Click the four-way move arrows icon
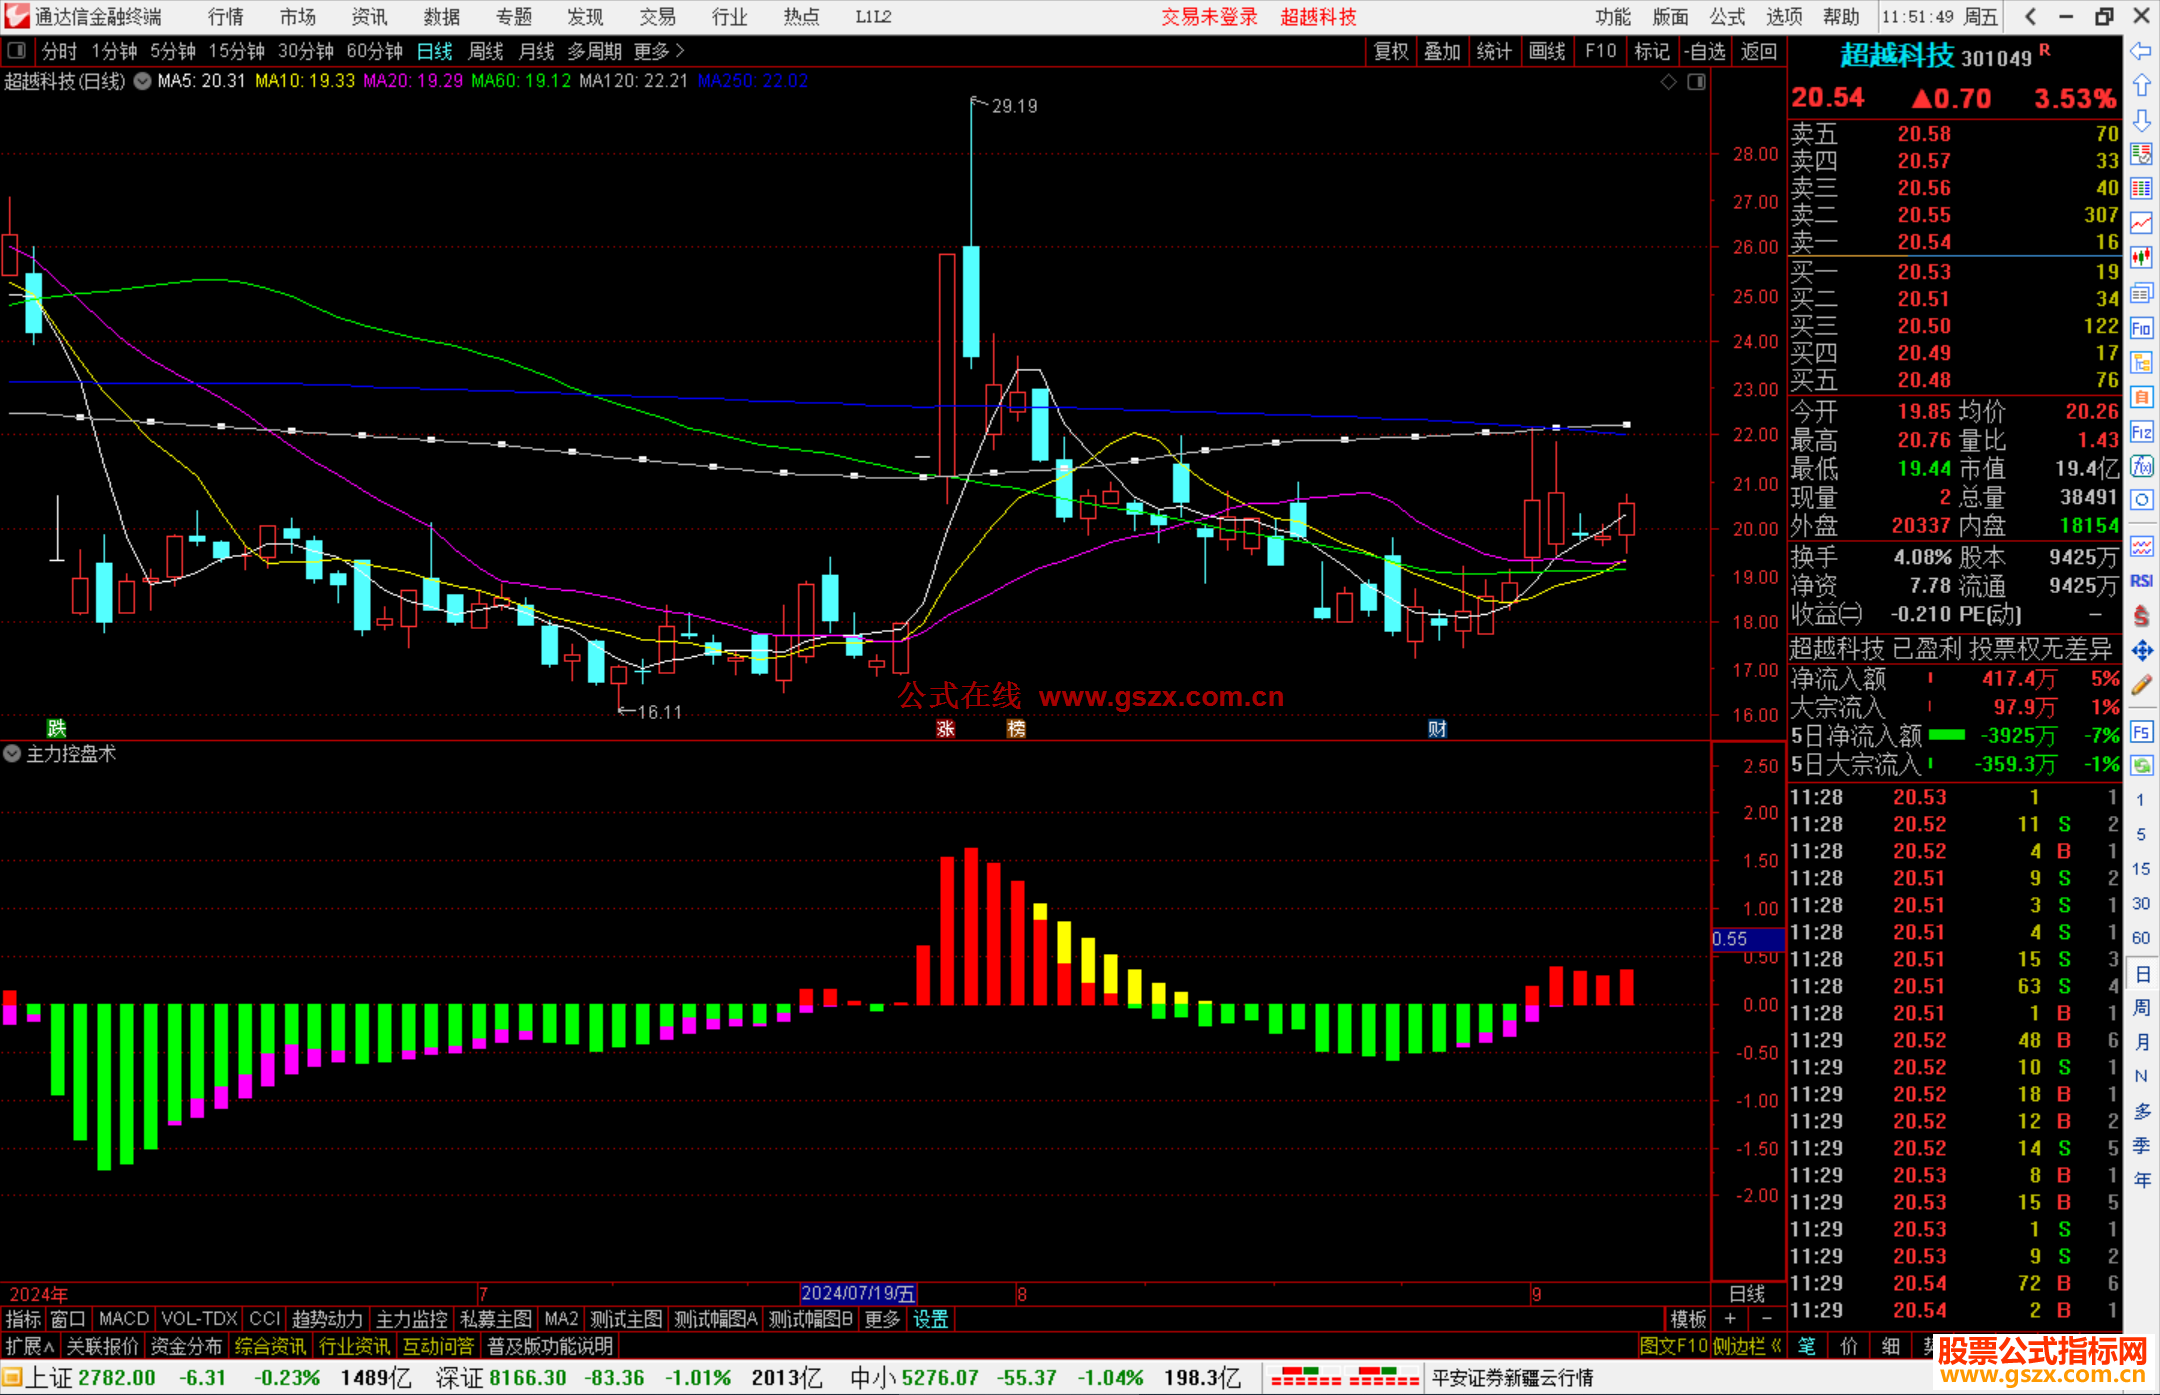Screen dimensions: 2160x1395 (2141, 651)
